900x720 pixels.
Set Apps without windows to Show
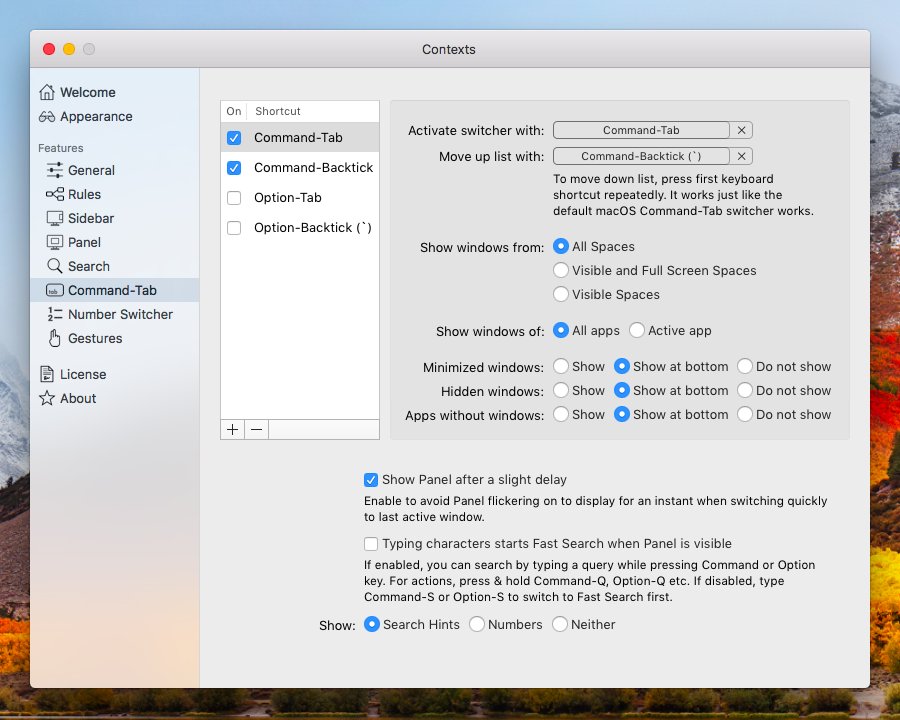(561, 415)
